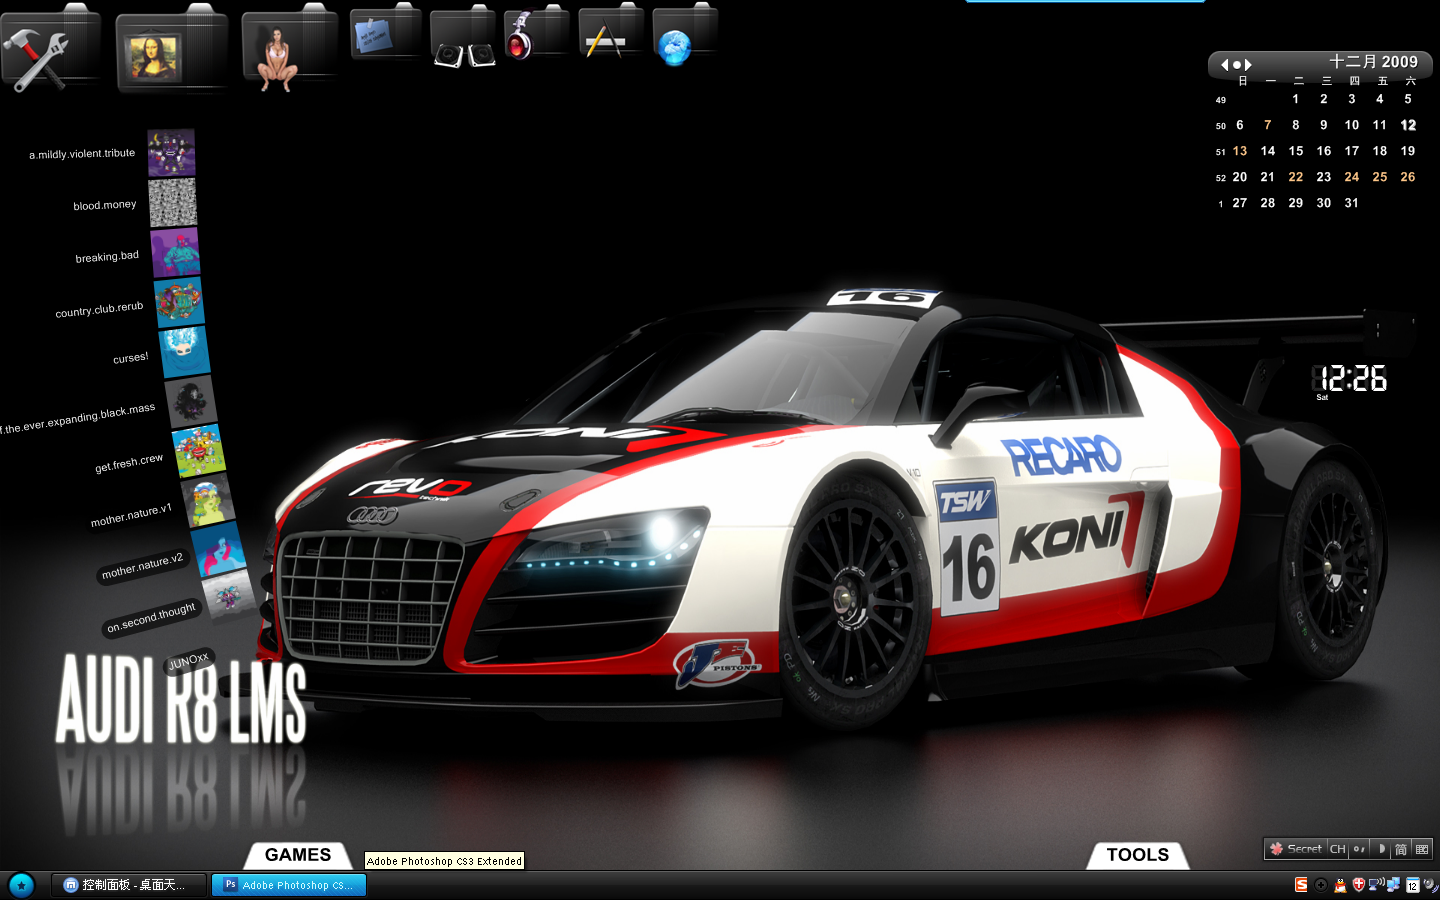Open the TOOLS tab
Image resolution: width=1440 pixels, height=900 pixels.
coord(1137,855)
